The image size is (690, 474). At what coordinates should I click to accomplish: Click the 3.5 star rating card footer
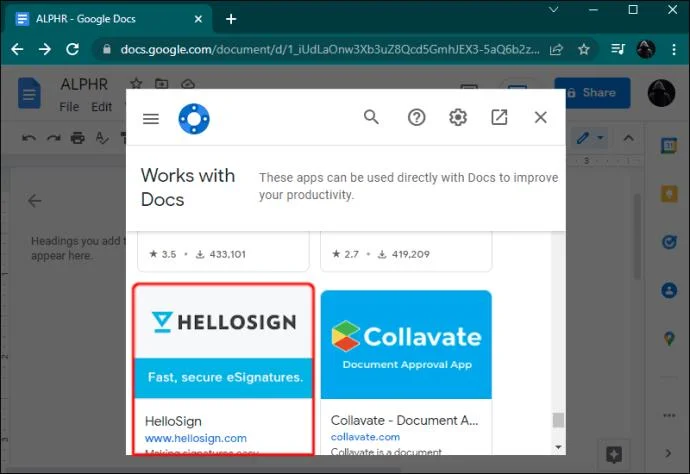[223, 254]
